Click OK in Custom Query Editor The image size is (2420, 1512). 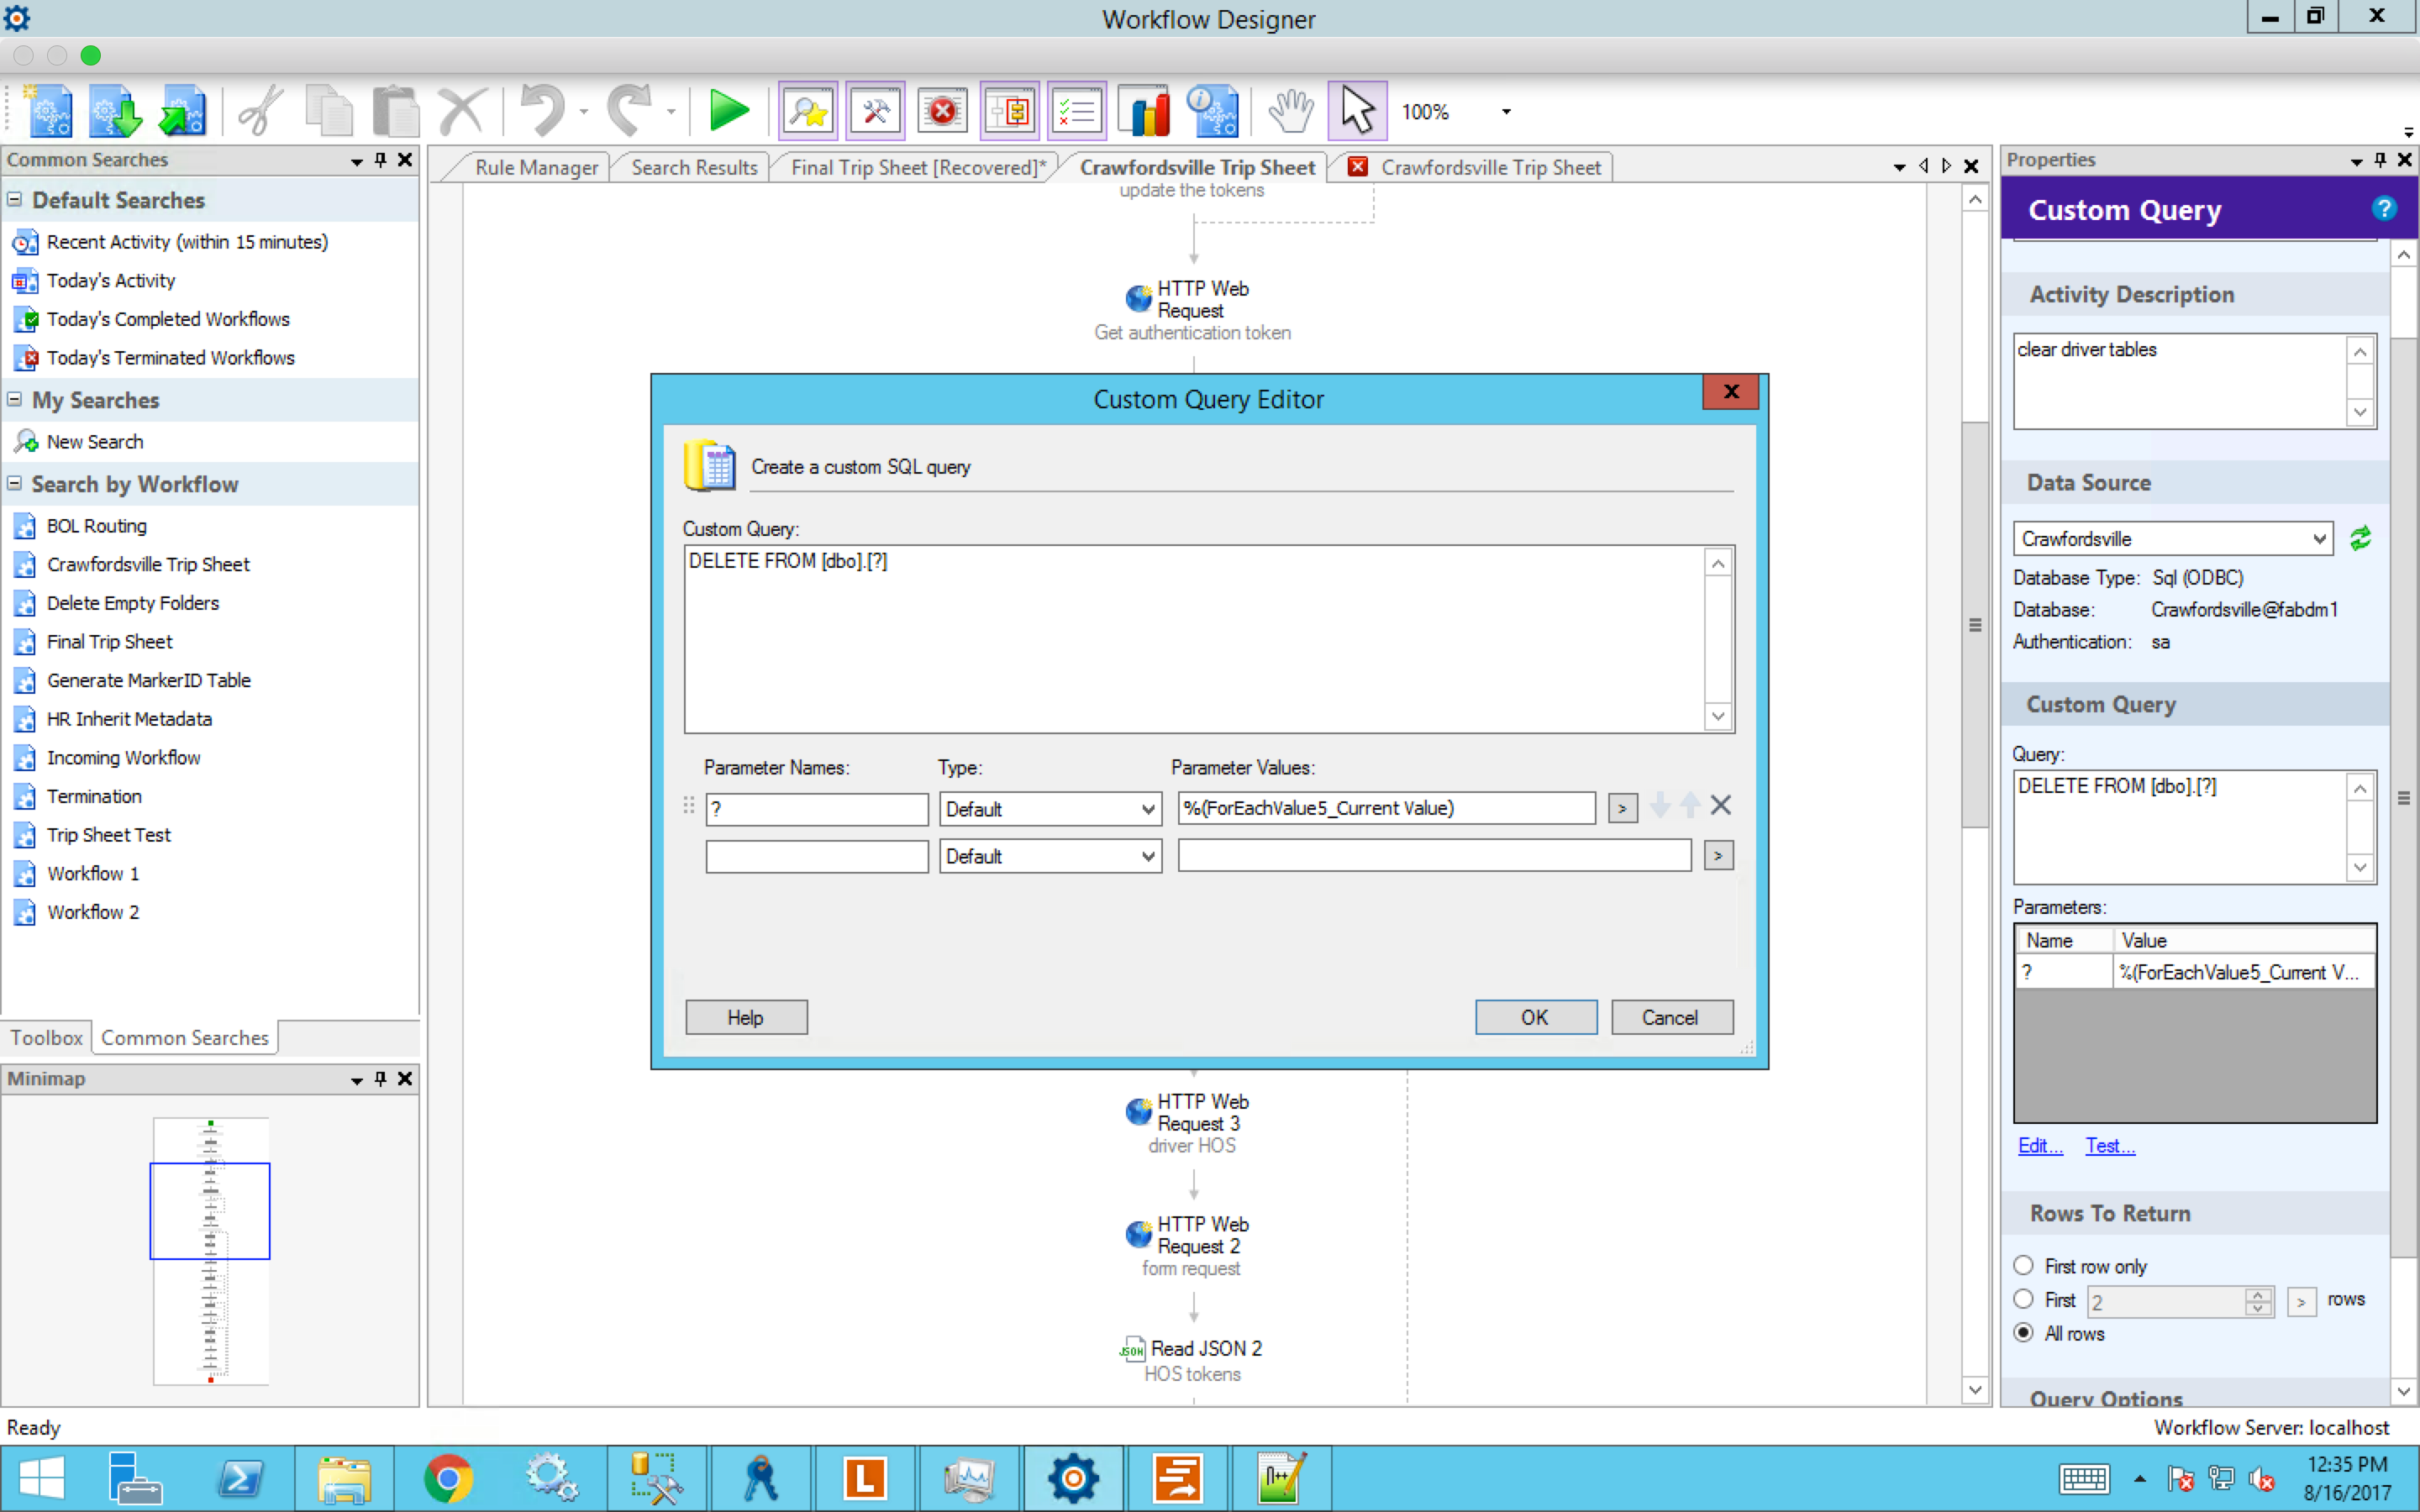[1535, 1018]
